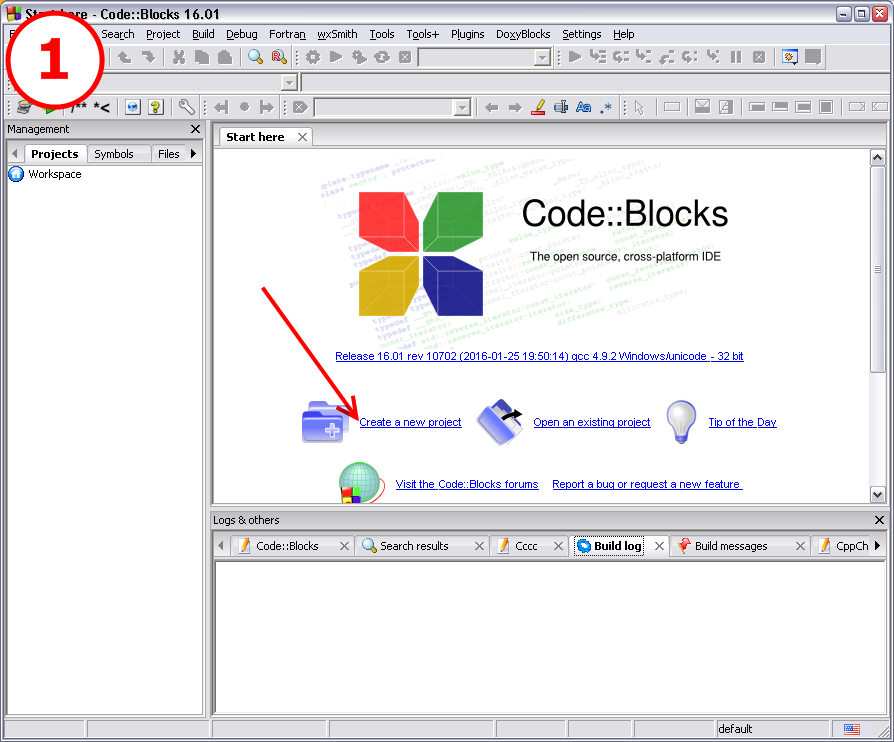Click the Find magnifier icon

coord(255,57)
